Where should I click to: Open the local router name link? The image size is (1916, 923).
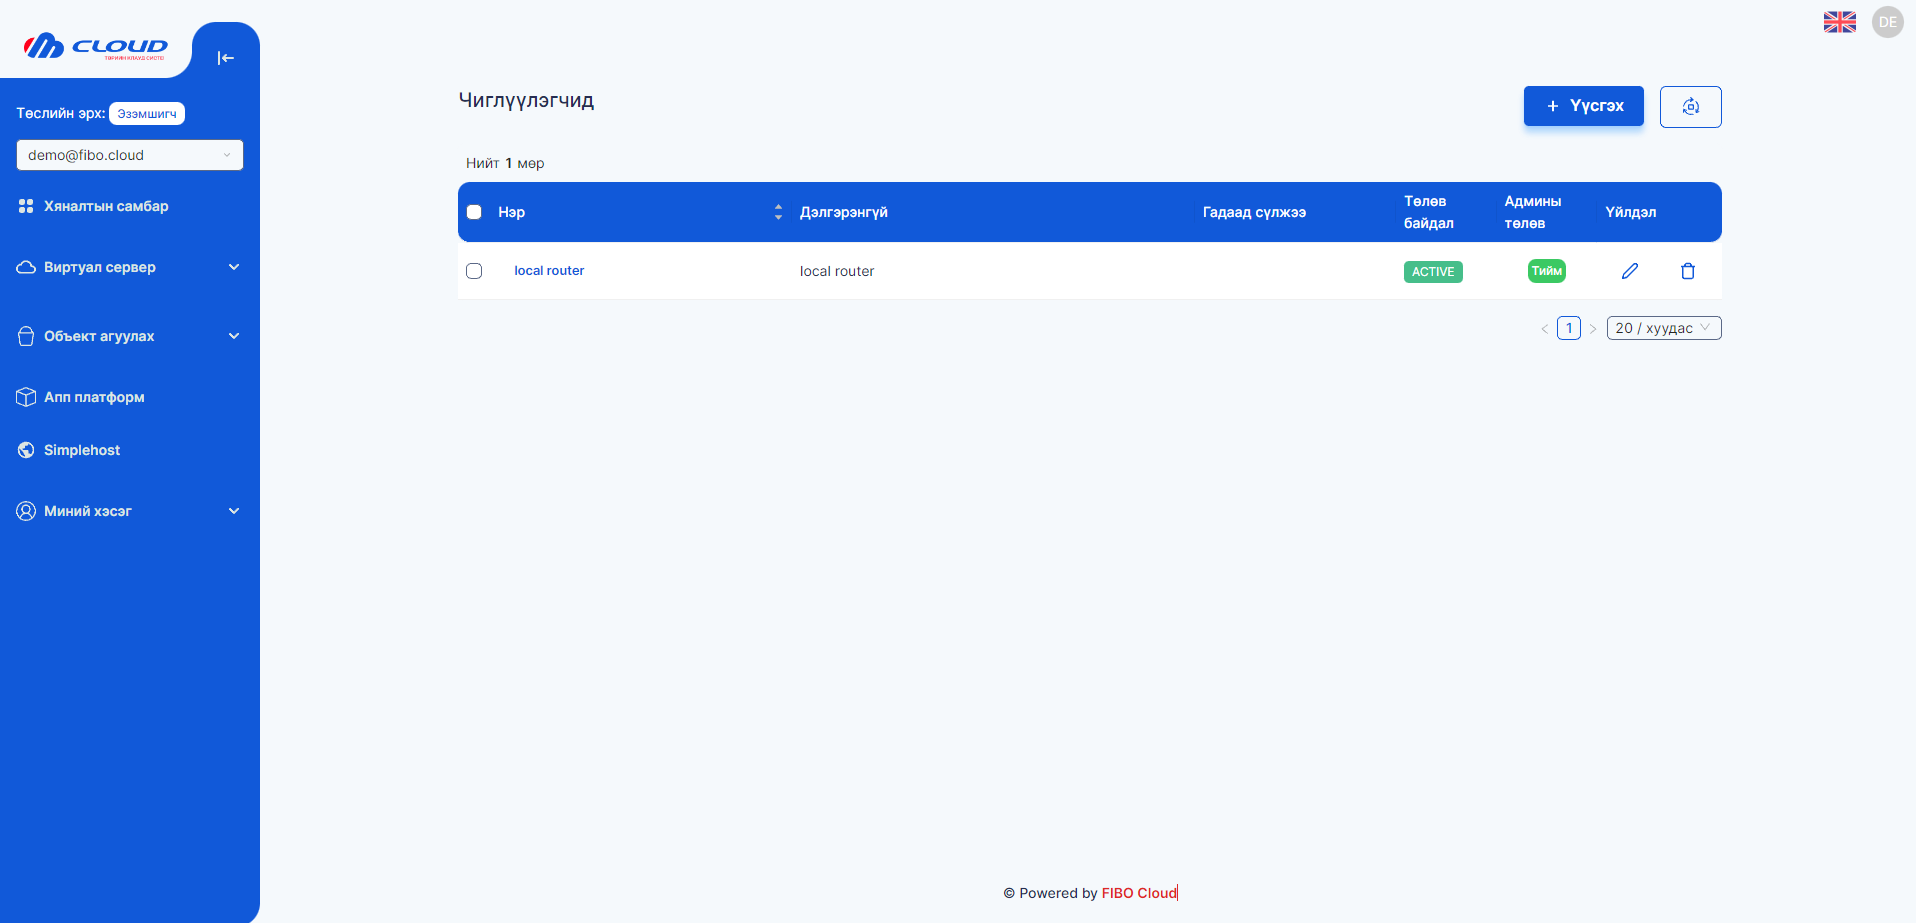[x=549, y=271]
